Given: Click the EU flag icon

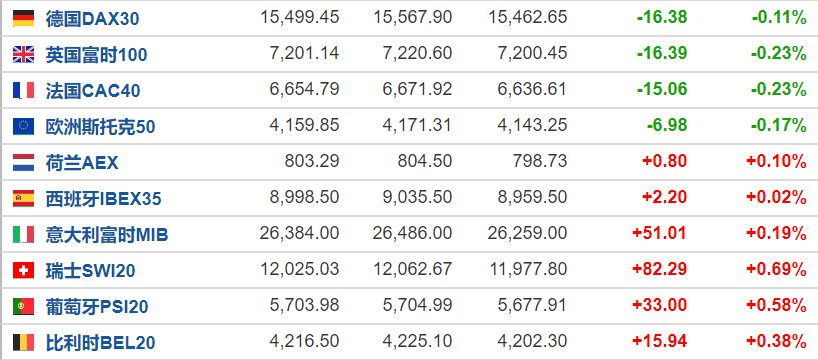Looking at the screenshot, I should [23, 126].
